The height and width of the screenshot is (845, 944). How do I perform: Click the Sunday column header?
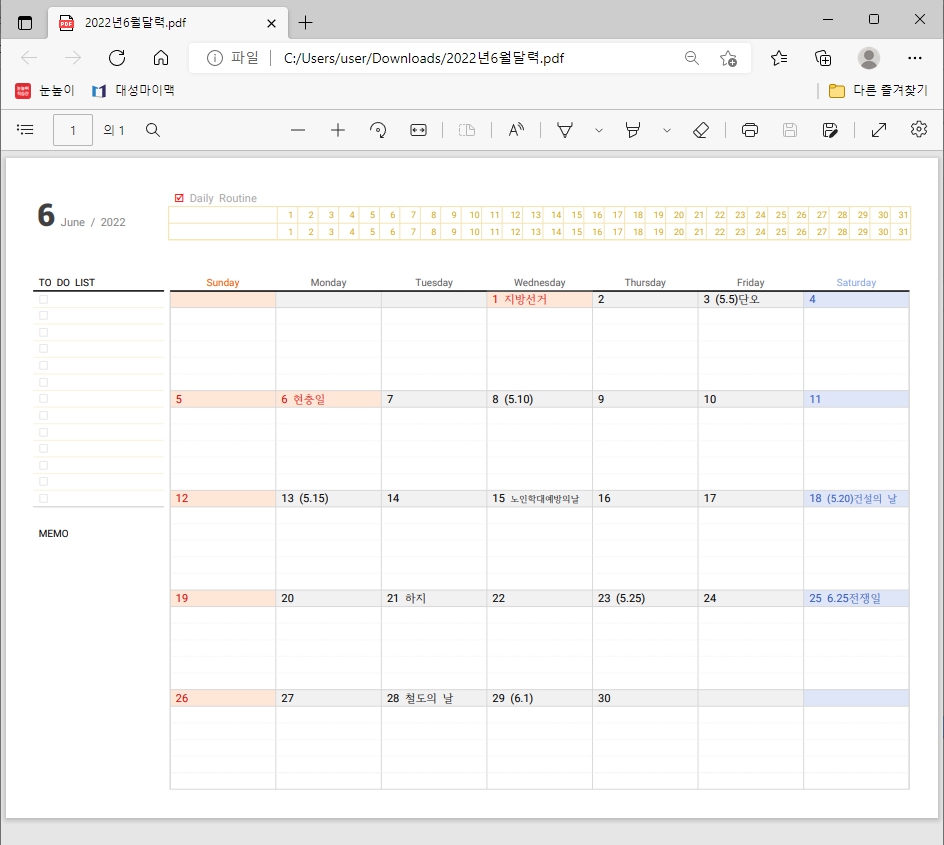pyautogui.click(x=223, y=283)
